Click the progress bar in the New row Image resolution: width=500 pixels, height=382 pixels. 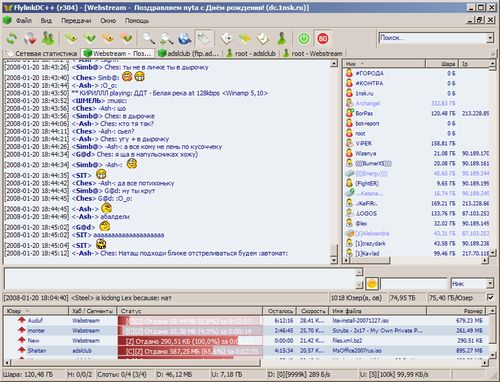190,340
